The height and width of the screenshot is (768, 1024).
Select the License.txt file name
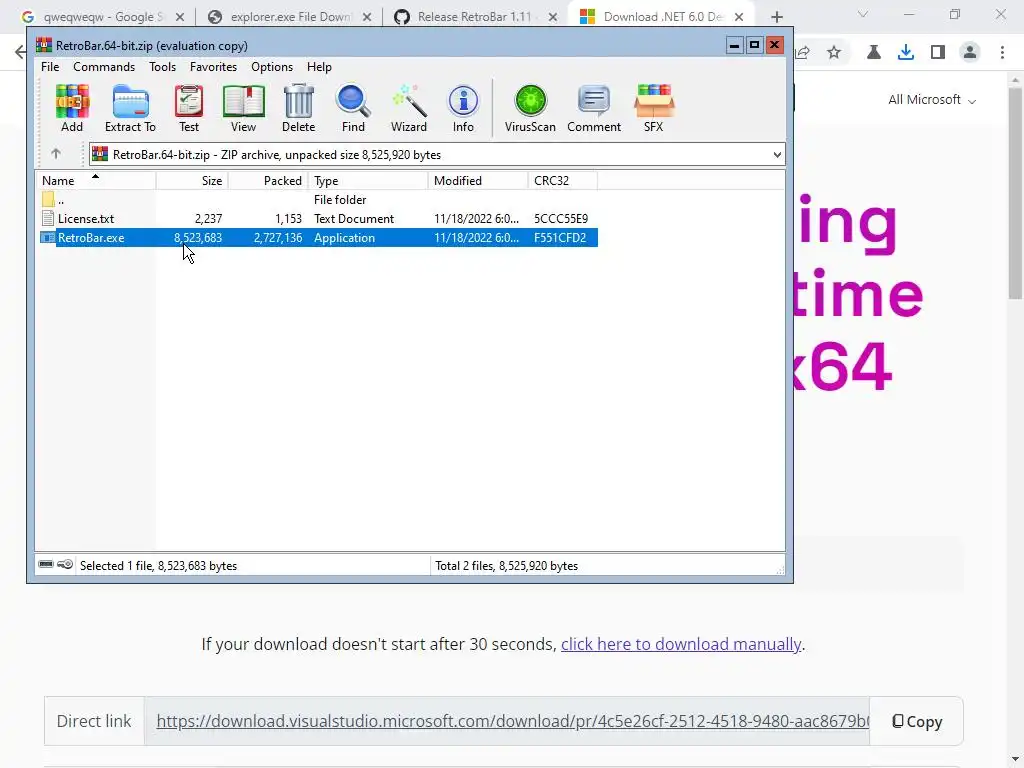pos(86,219)
